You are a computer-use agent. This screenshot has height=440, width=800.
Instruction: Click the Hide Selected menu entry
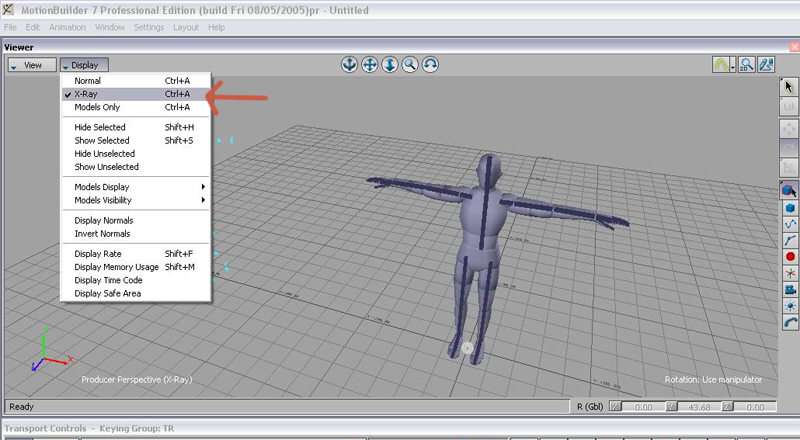pyautogui.click(x=100, y=127)
